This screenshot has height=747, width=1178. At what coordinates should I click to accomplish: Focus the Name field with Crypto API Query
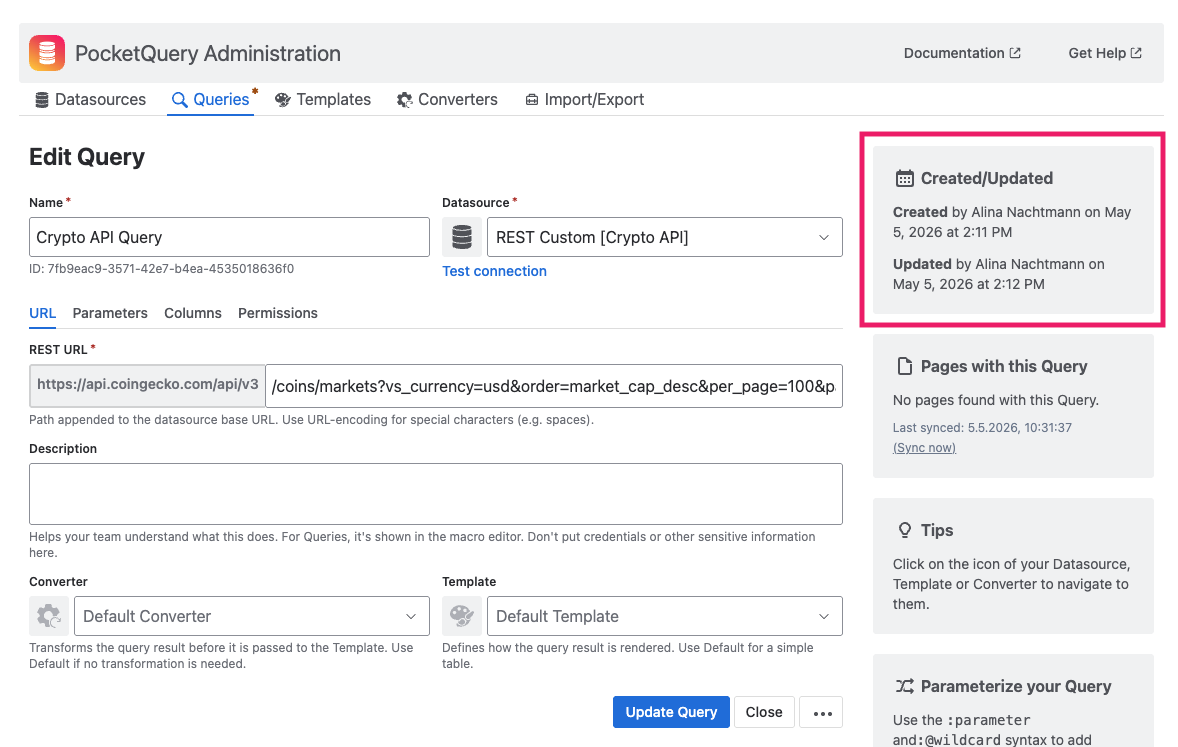click(229, 237)
